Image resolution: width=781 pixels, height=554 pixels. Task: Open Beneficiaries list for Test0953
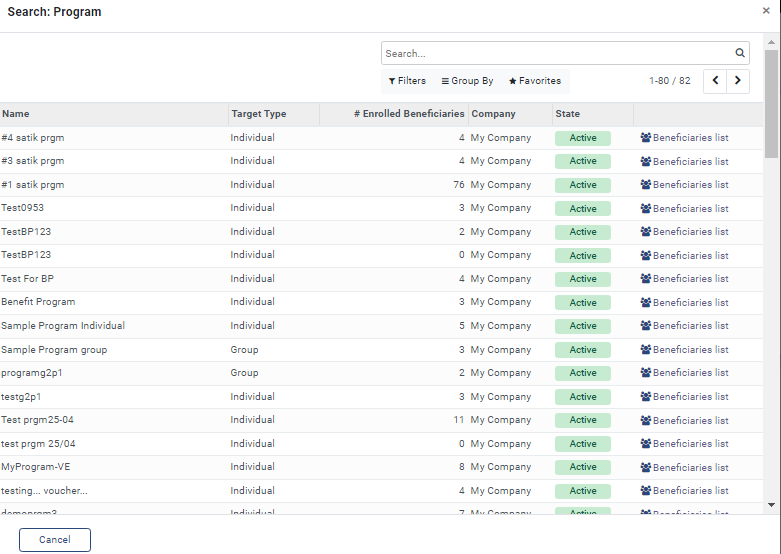[684, 208]
